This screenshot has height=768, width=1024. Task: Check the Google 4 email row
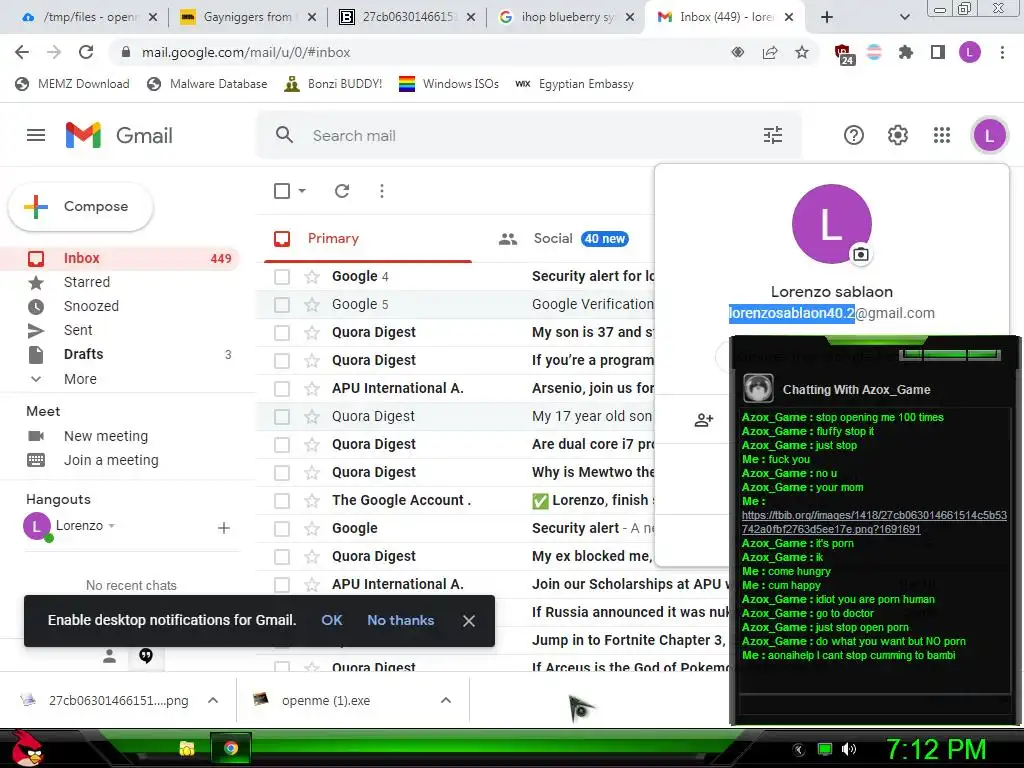282,276
